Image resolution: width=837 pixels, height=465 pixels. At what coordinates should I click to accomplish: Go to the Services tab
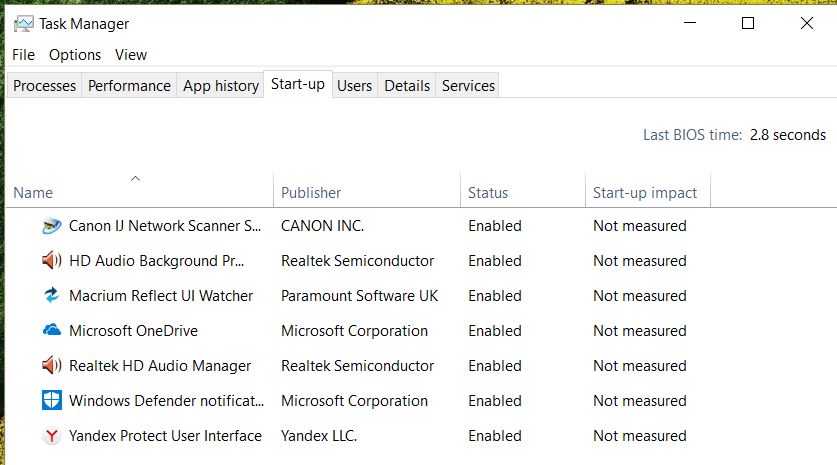(x=468, y=85)
